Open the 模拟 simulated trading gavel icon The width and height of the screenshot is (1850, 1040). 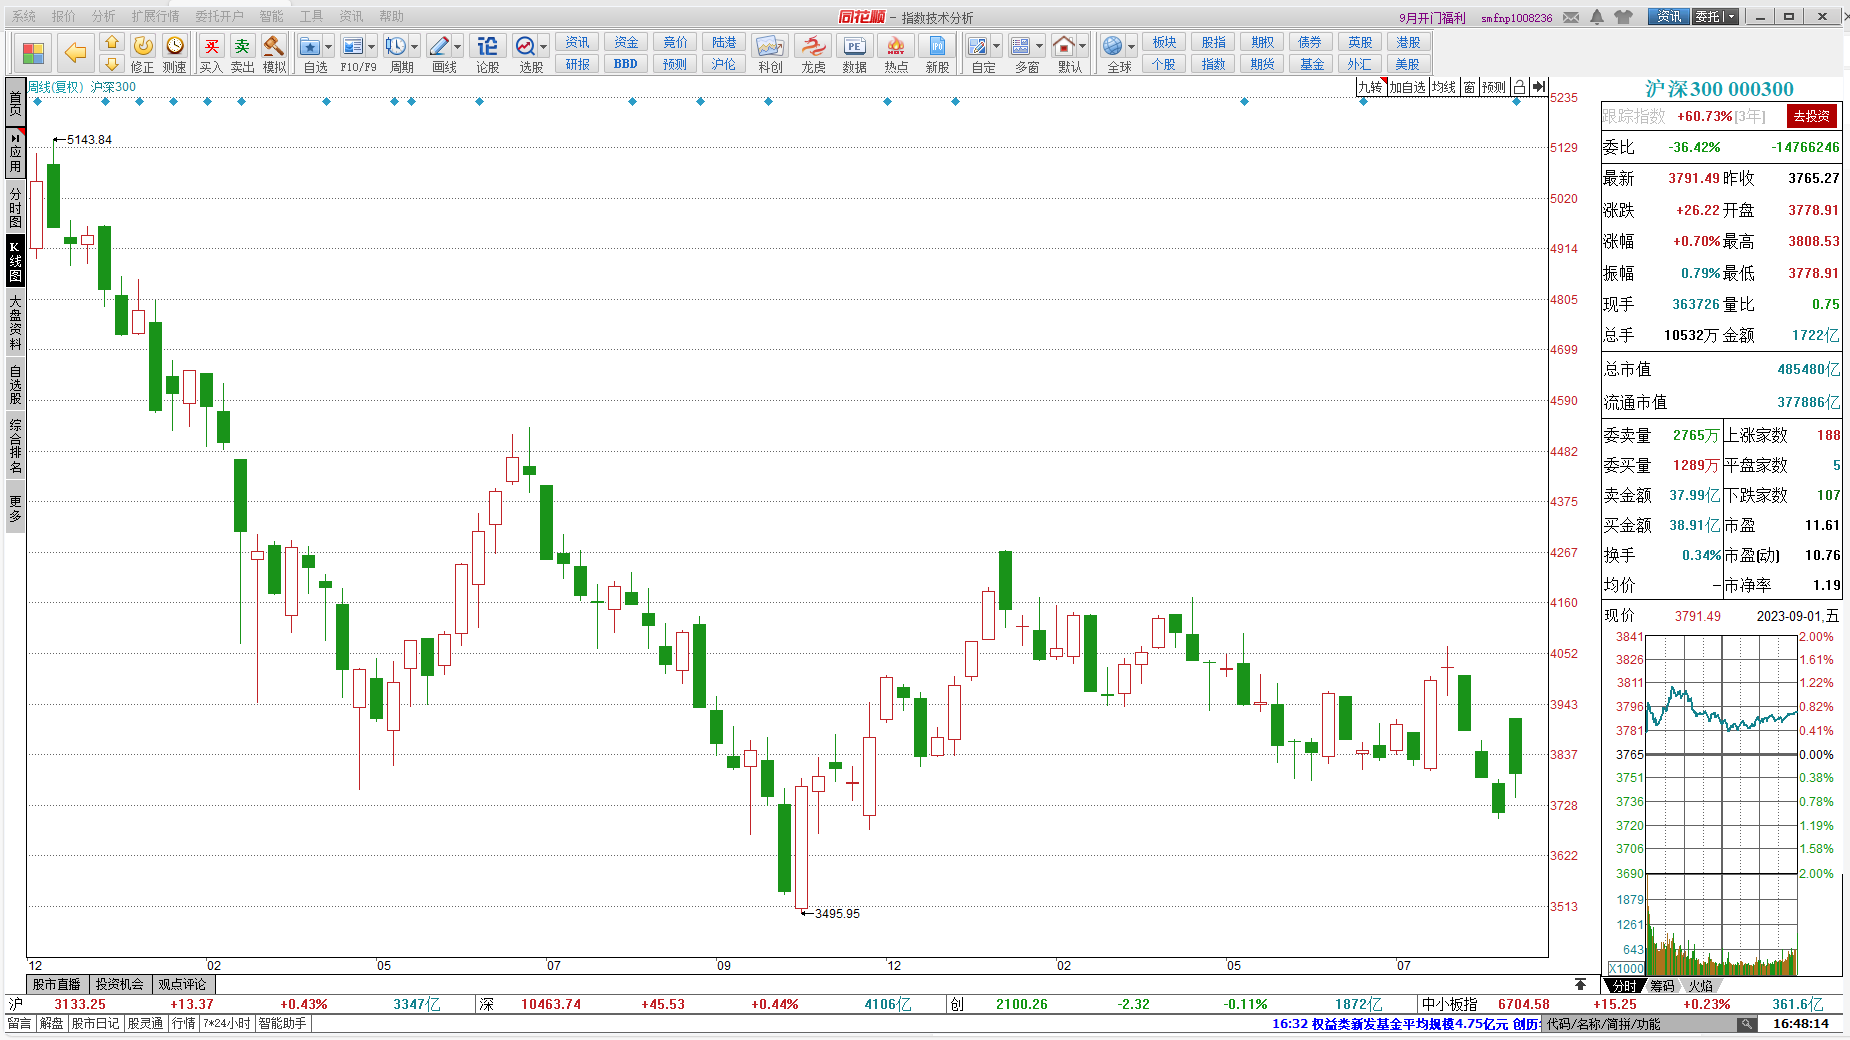click(273, 53)
